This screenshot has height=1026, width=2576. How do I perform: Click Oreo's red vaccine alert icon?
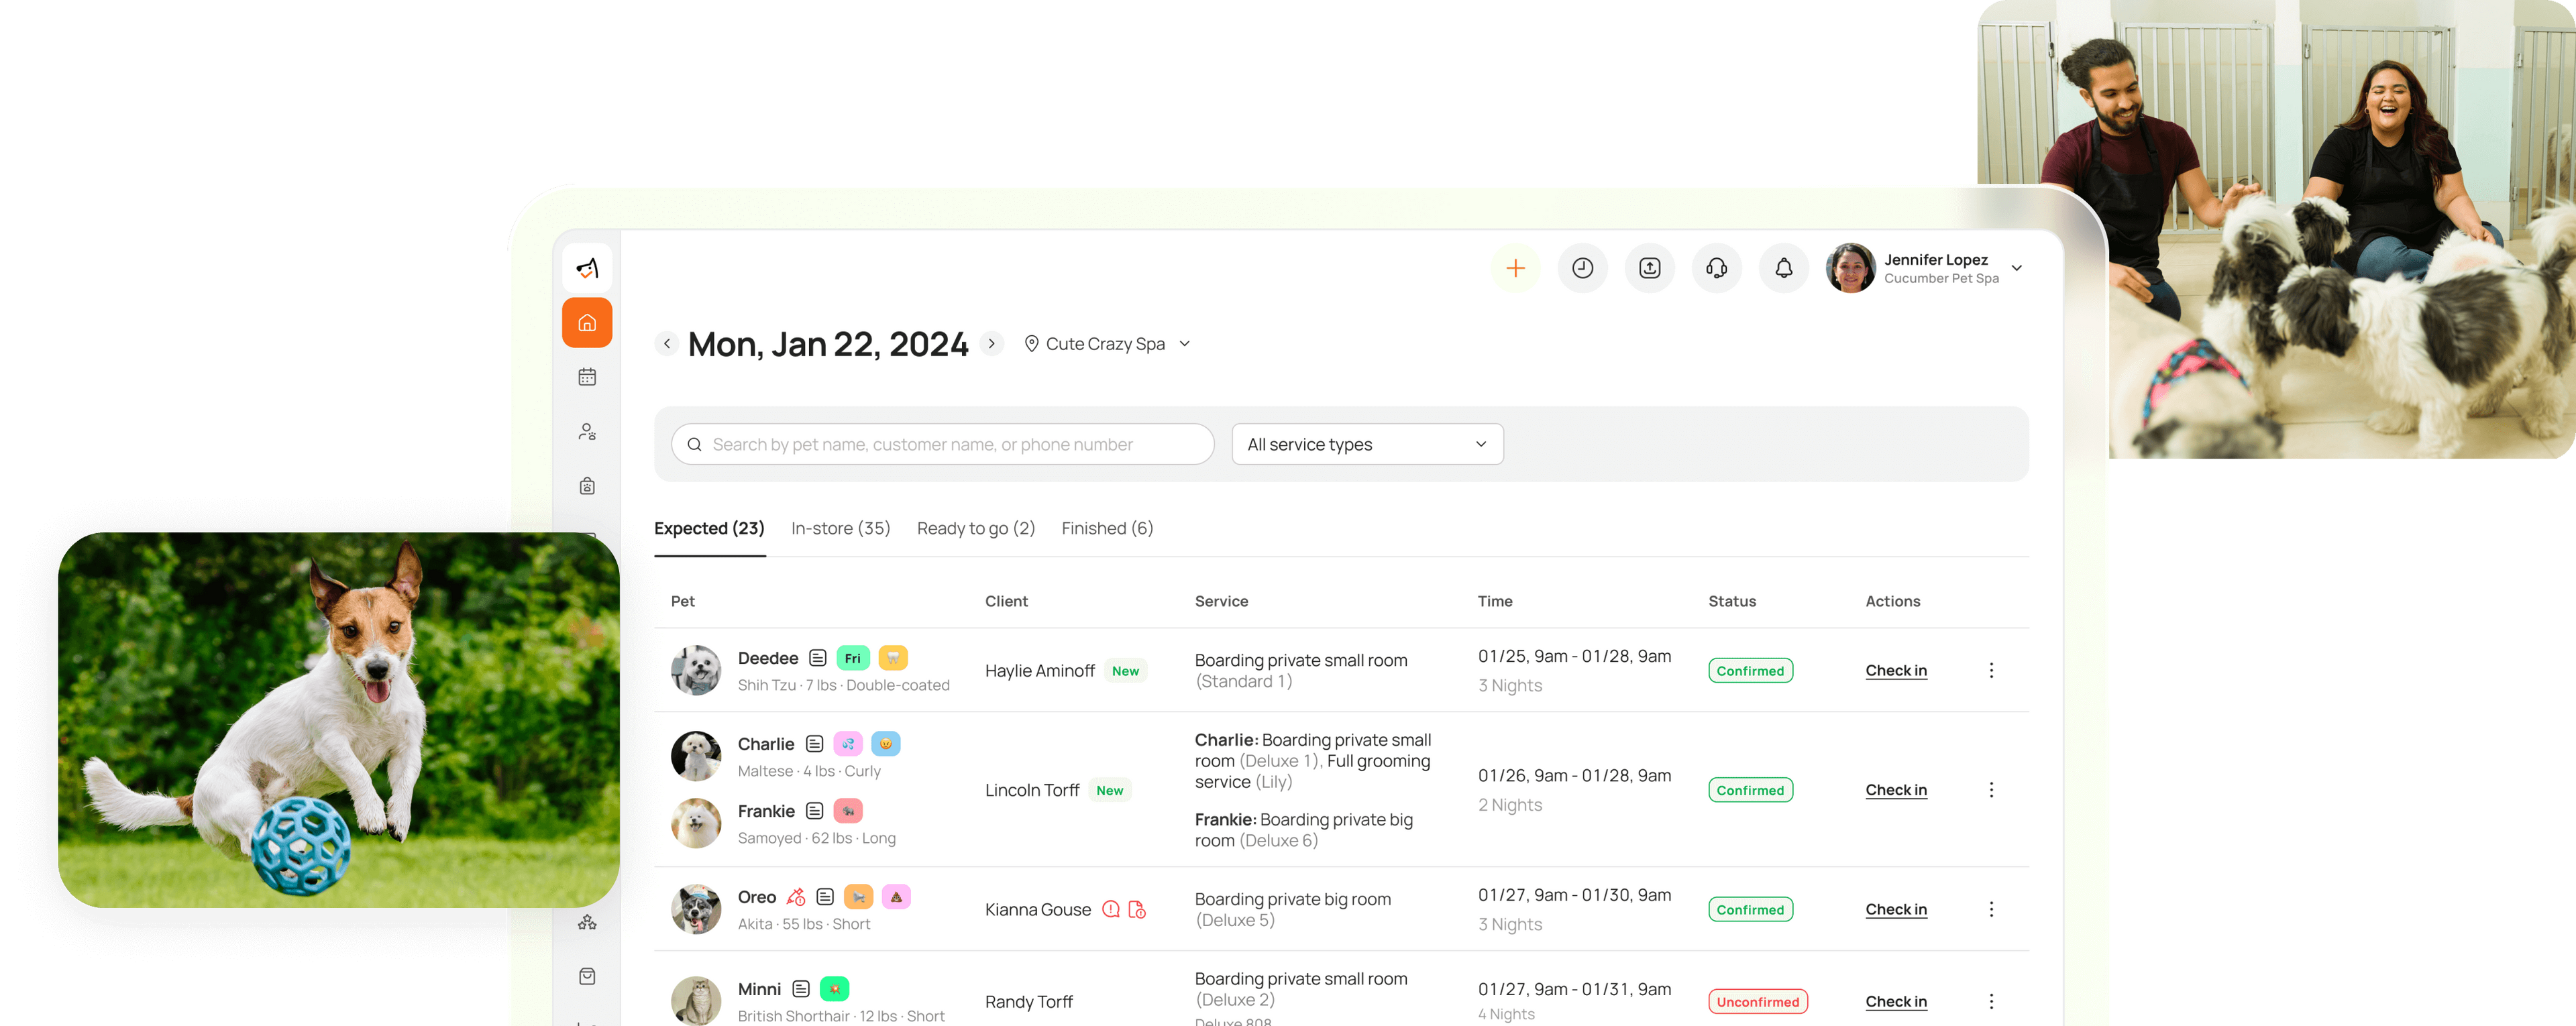point(796,897)
